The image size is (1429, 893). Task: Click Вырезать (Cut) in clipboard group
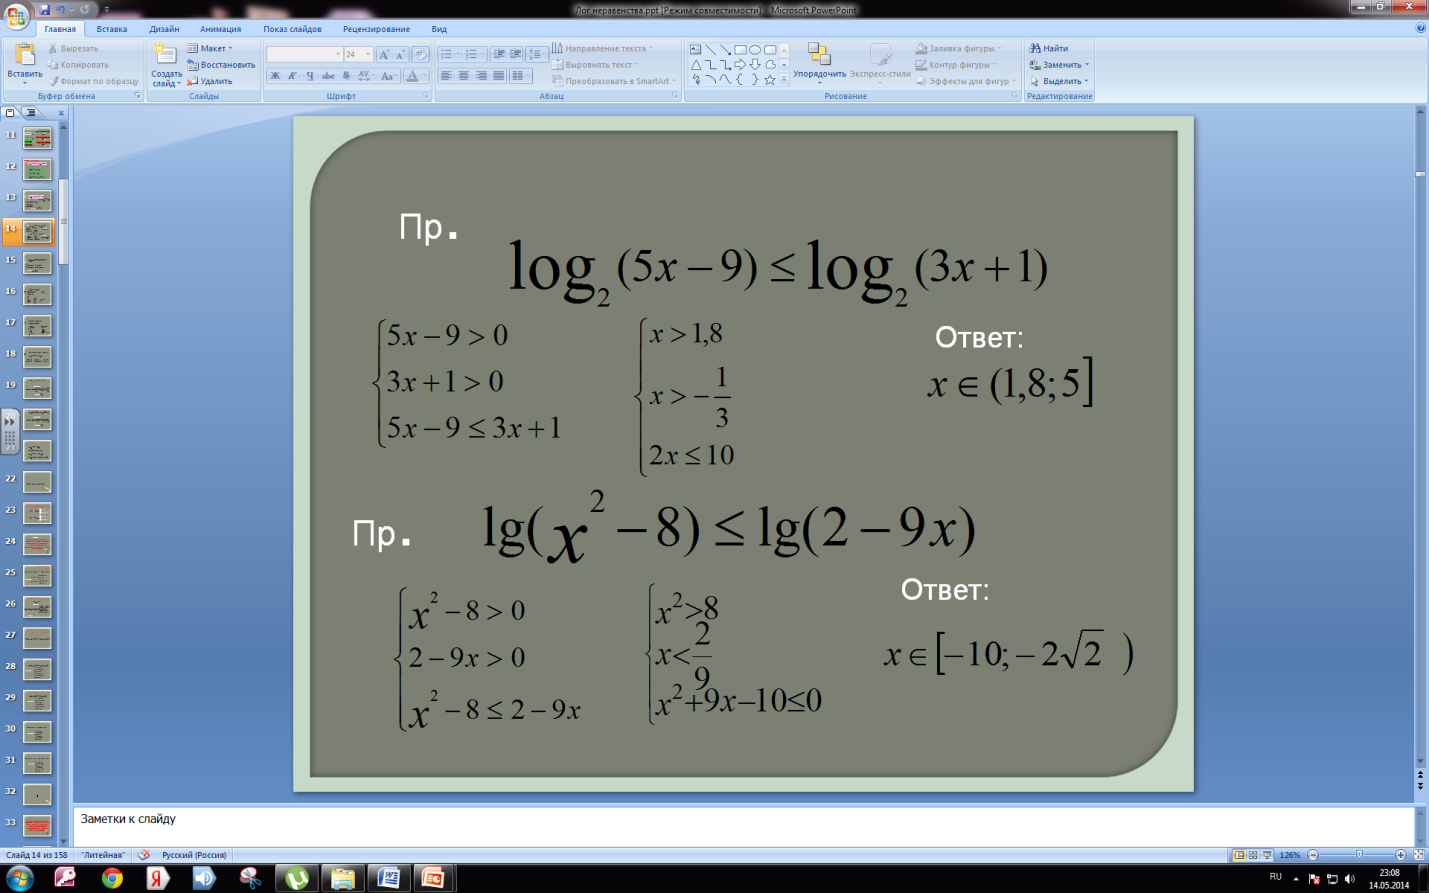[x=73, y=48]
